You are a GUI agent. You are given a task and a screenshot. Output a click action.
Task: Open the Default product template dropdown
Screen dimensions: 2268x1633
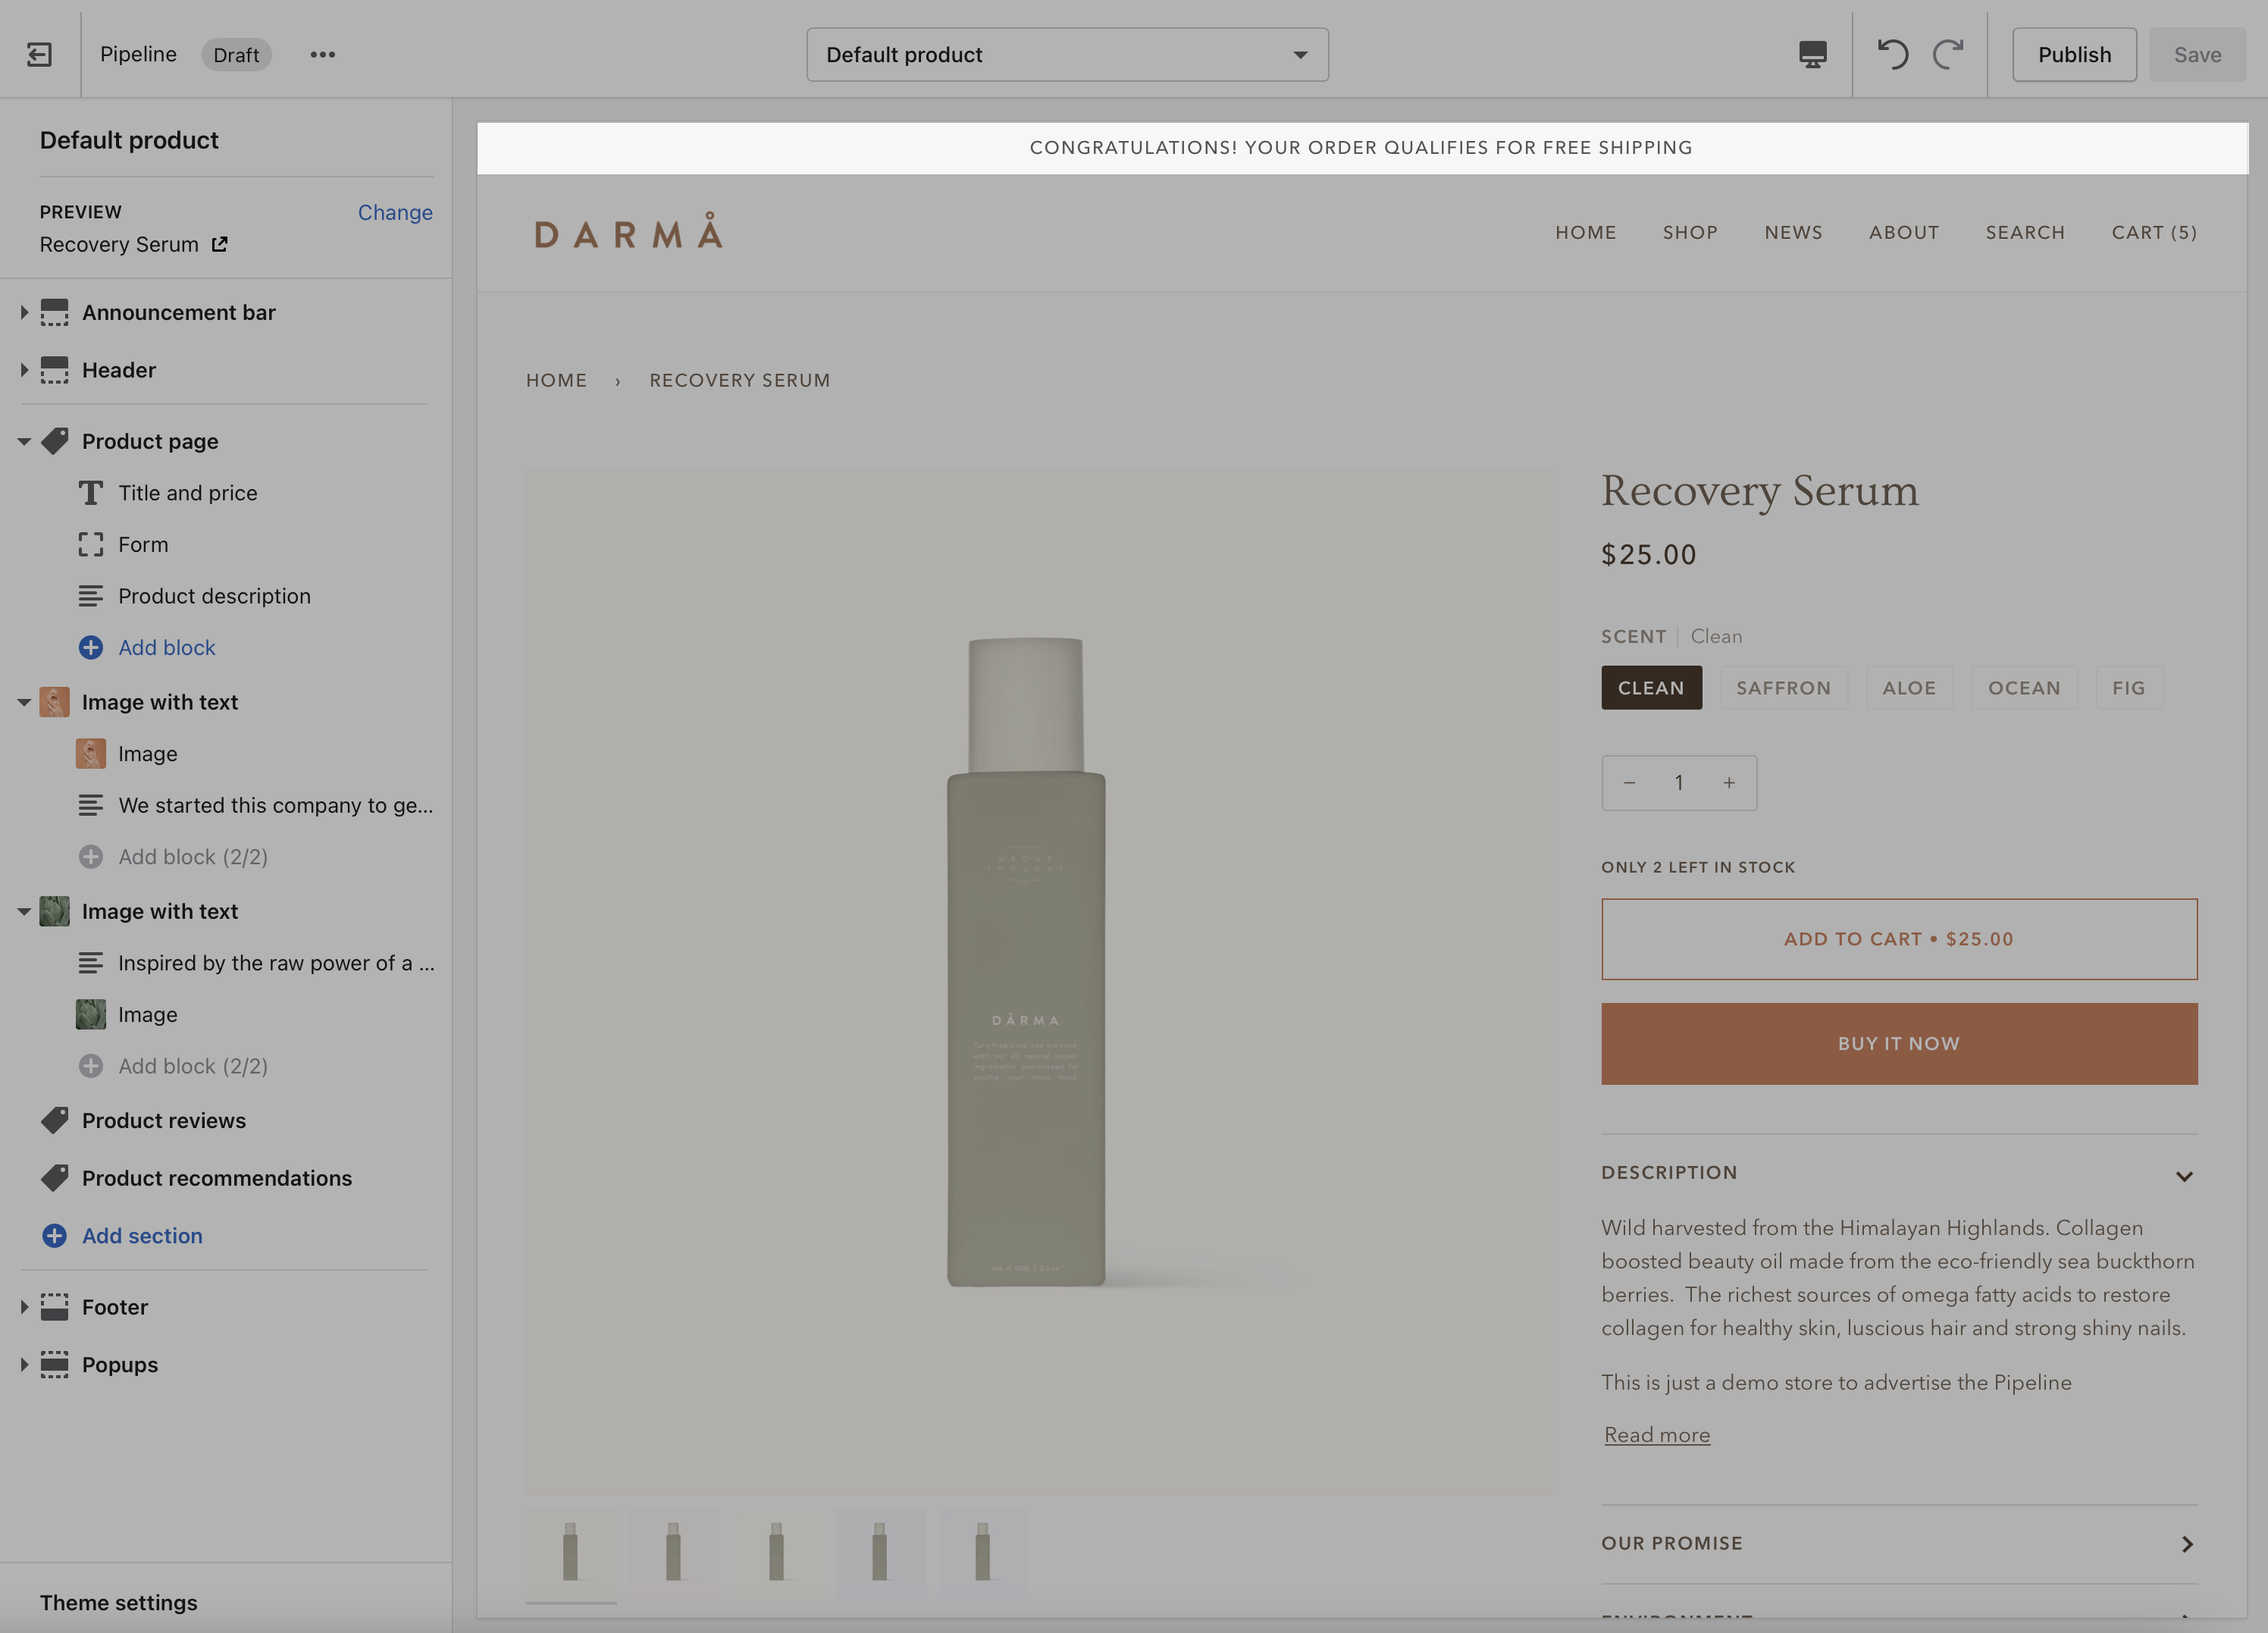pyautogui.click(x=1067, y=54)
